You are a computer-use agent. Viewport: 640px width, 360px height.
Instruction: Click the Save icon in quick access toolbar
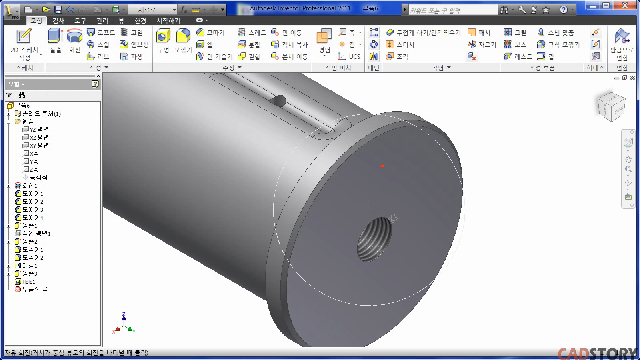click(x=58, y=9)
